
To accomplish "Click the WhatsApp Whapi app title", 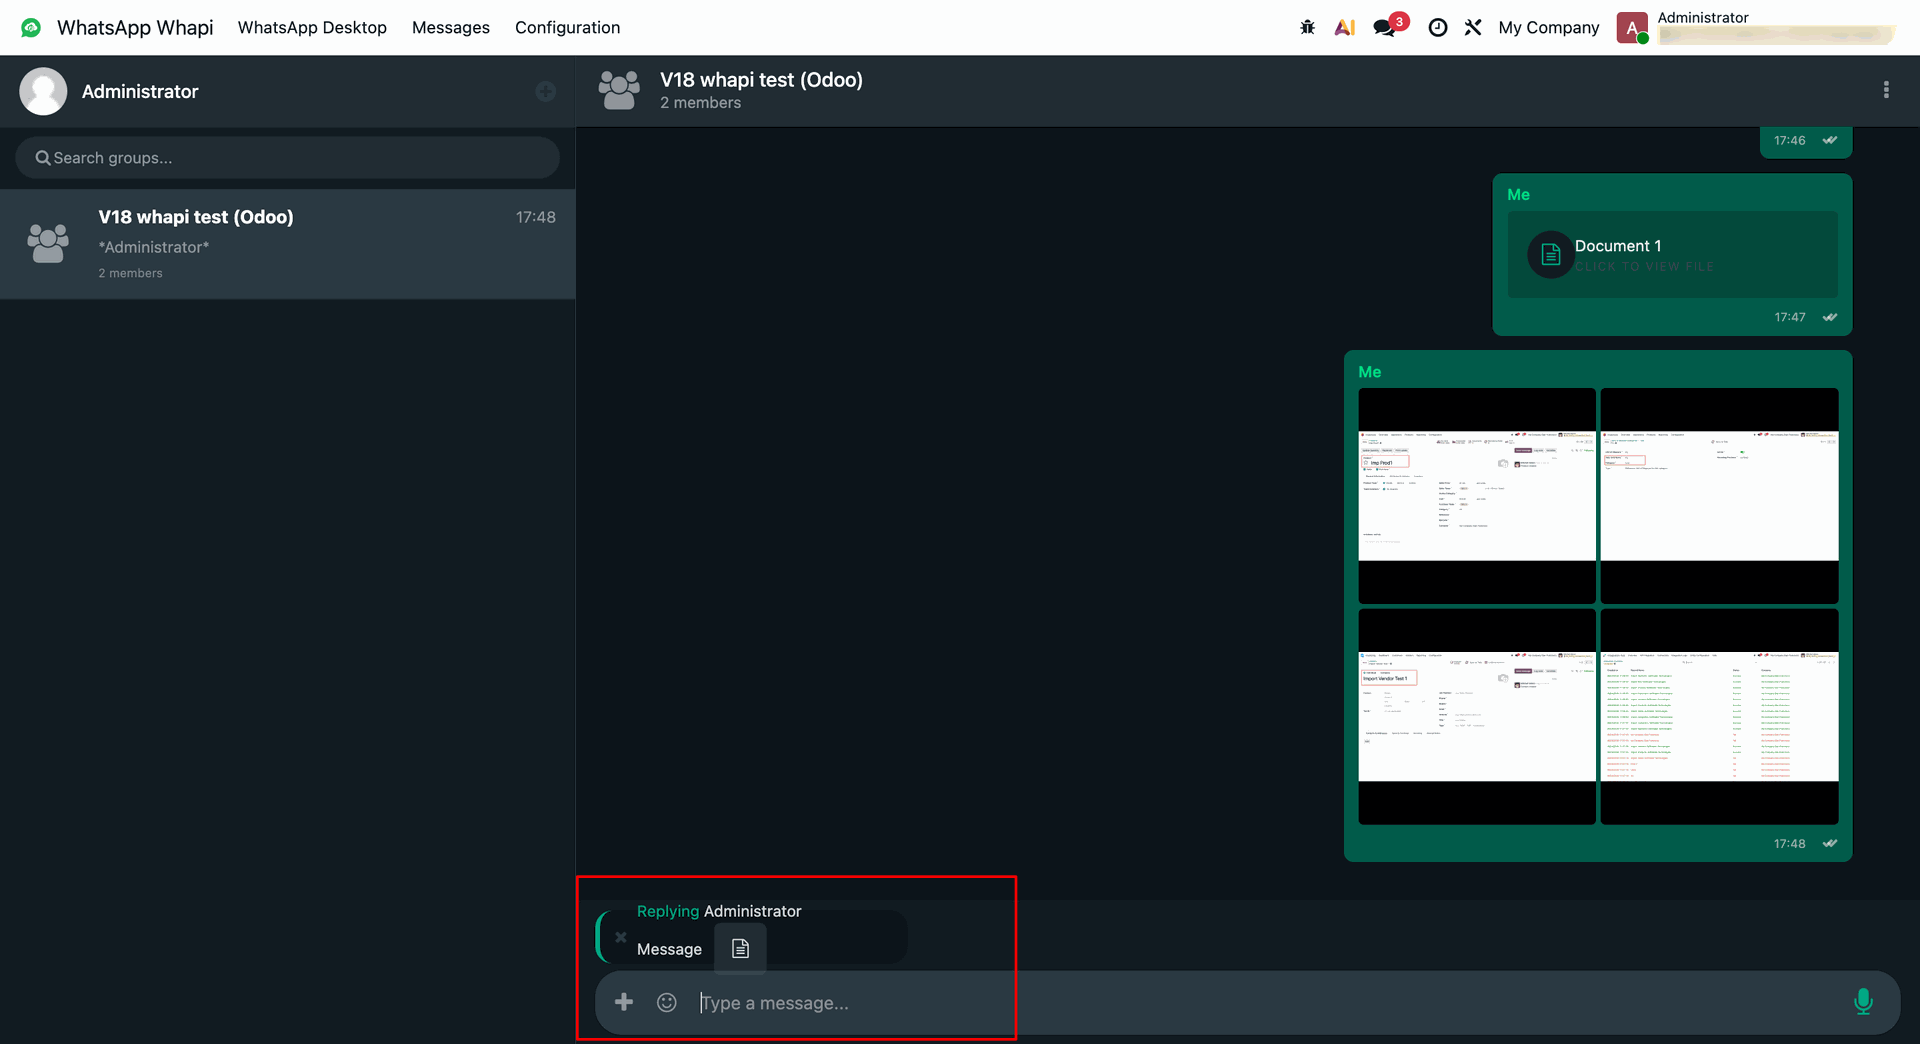I will tap(135, 28).
